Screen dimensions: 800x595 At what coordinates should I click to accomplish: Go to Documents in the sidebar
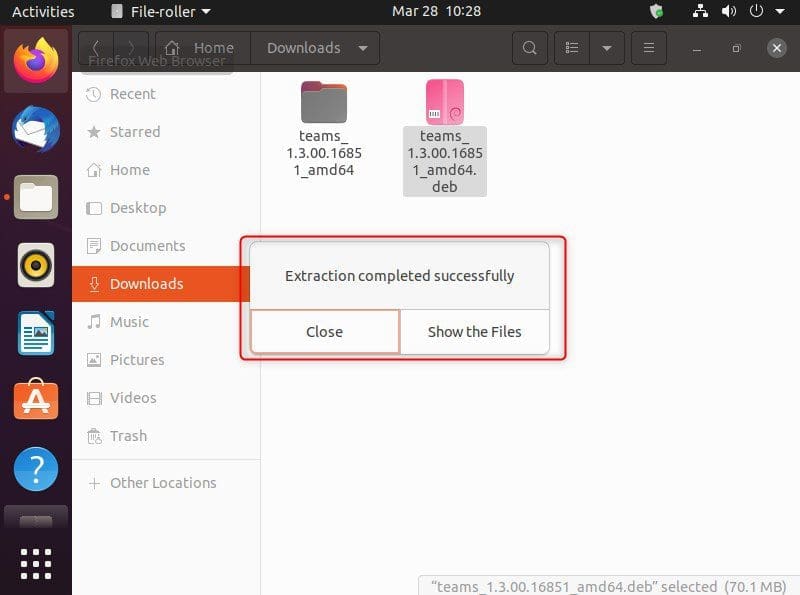[147, 246]
